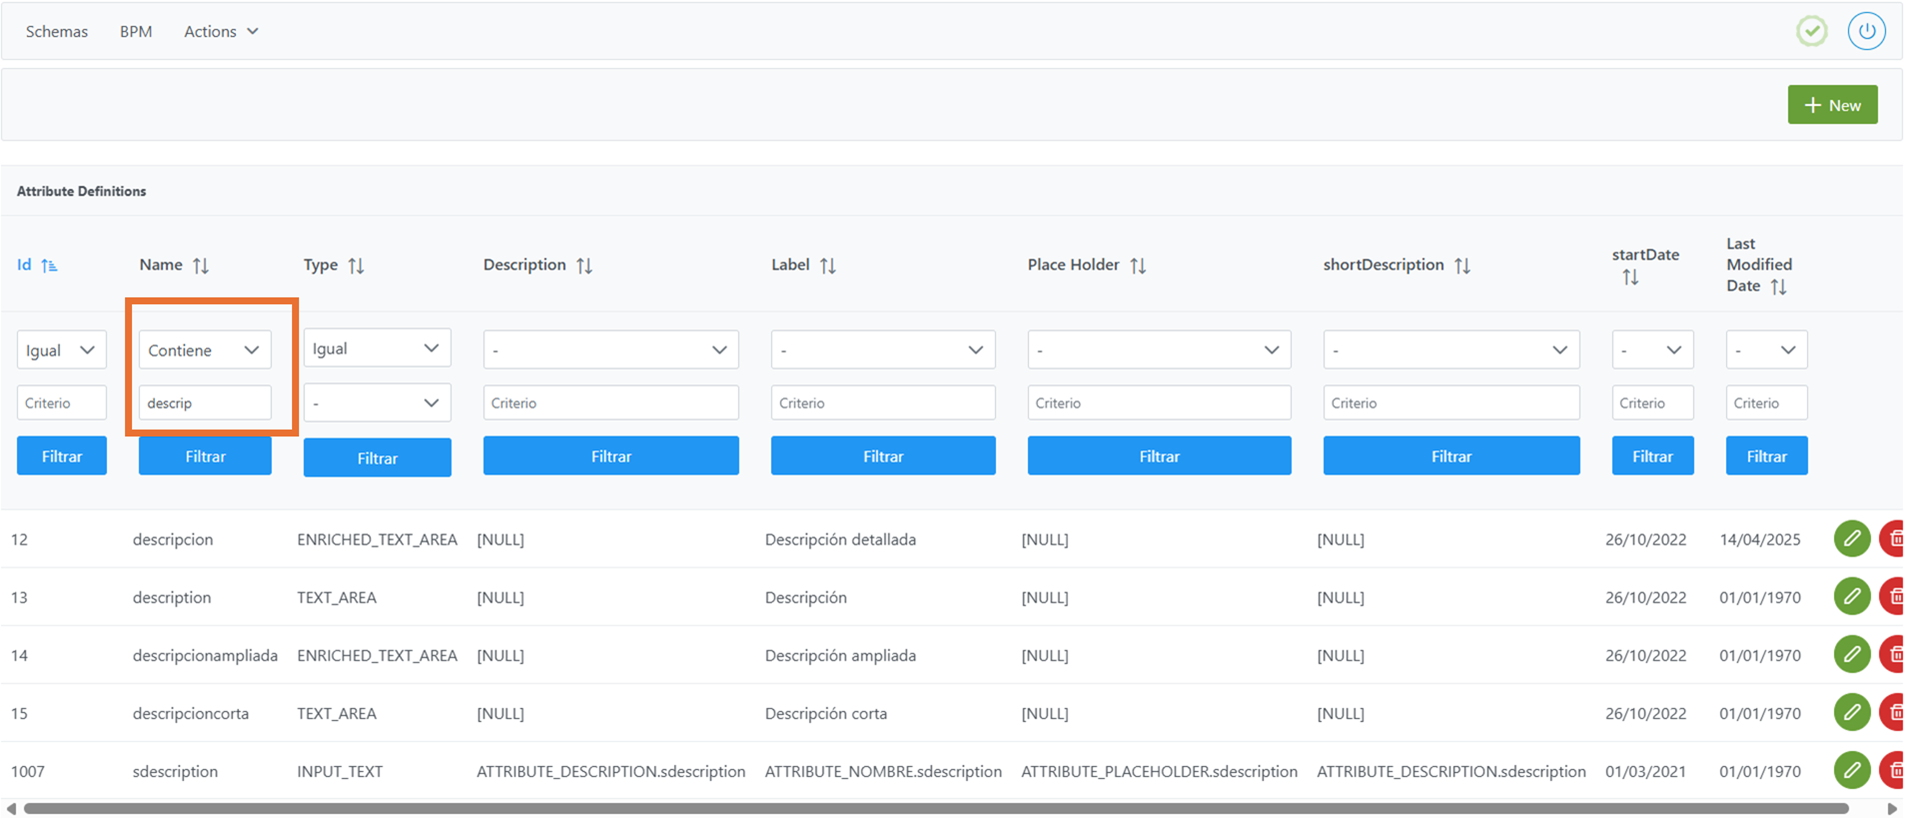Click the green checkmark status icon
This screenshot has width=1906, height=827.
coord(1811,31)
